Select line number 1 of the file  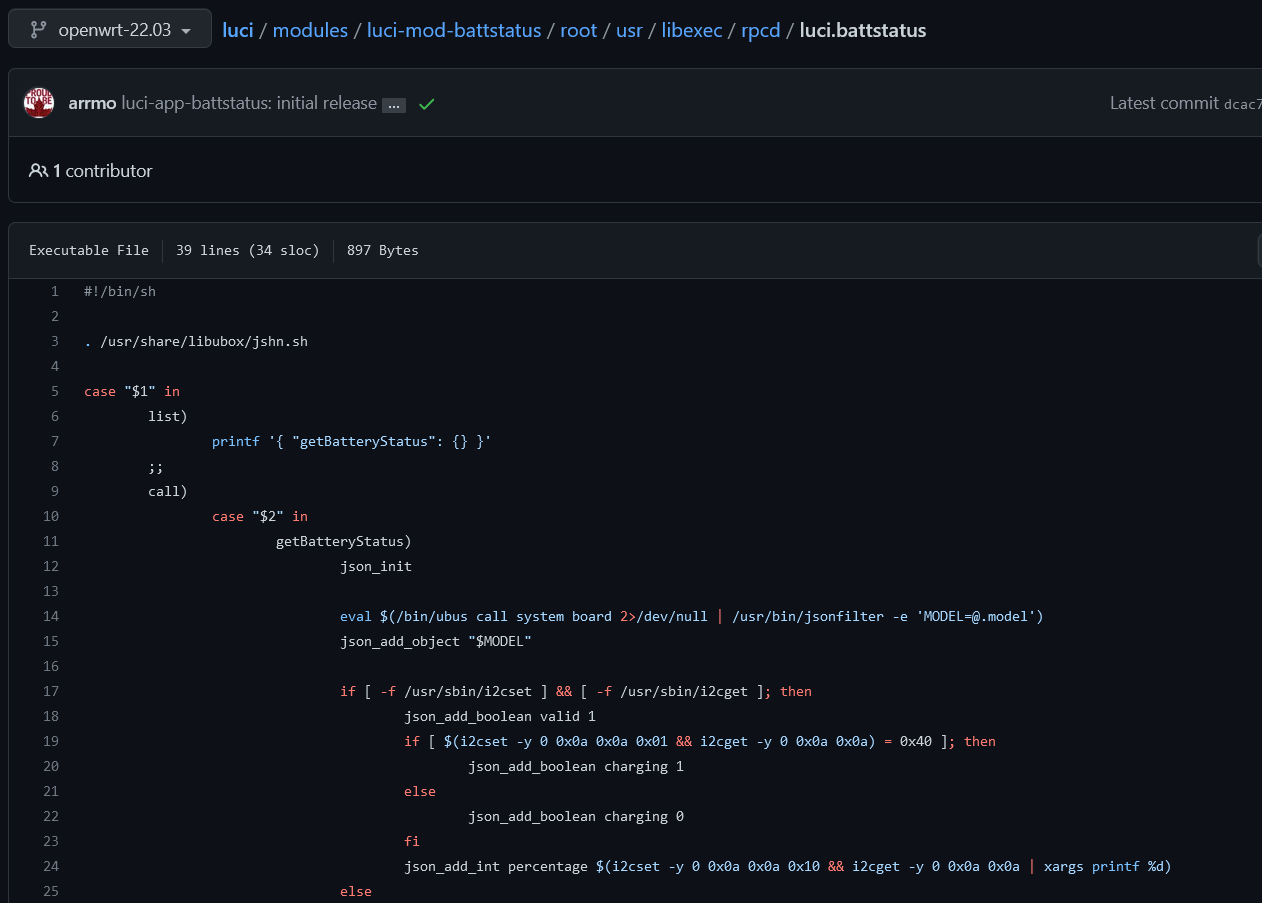(54, 292)
